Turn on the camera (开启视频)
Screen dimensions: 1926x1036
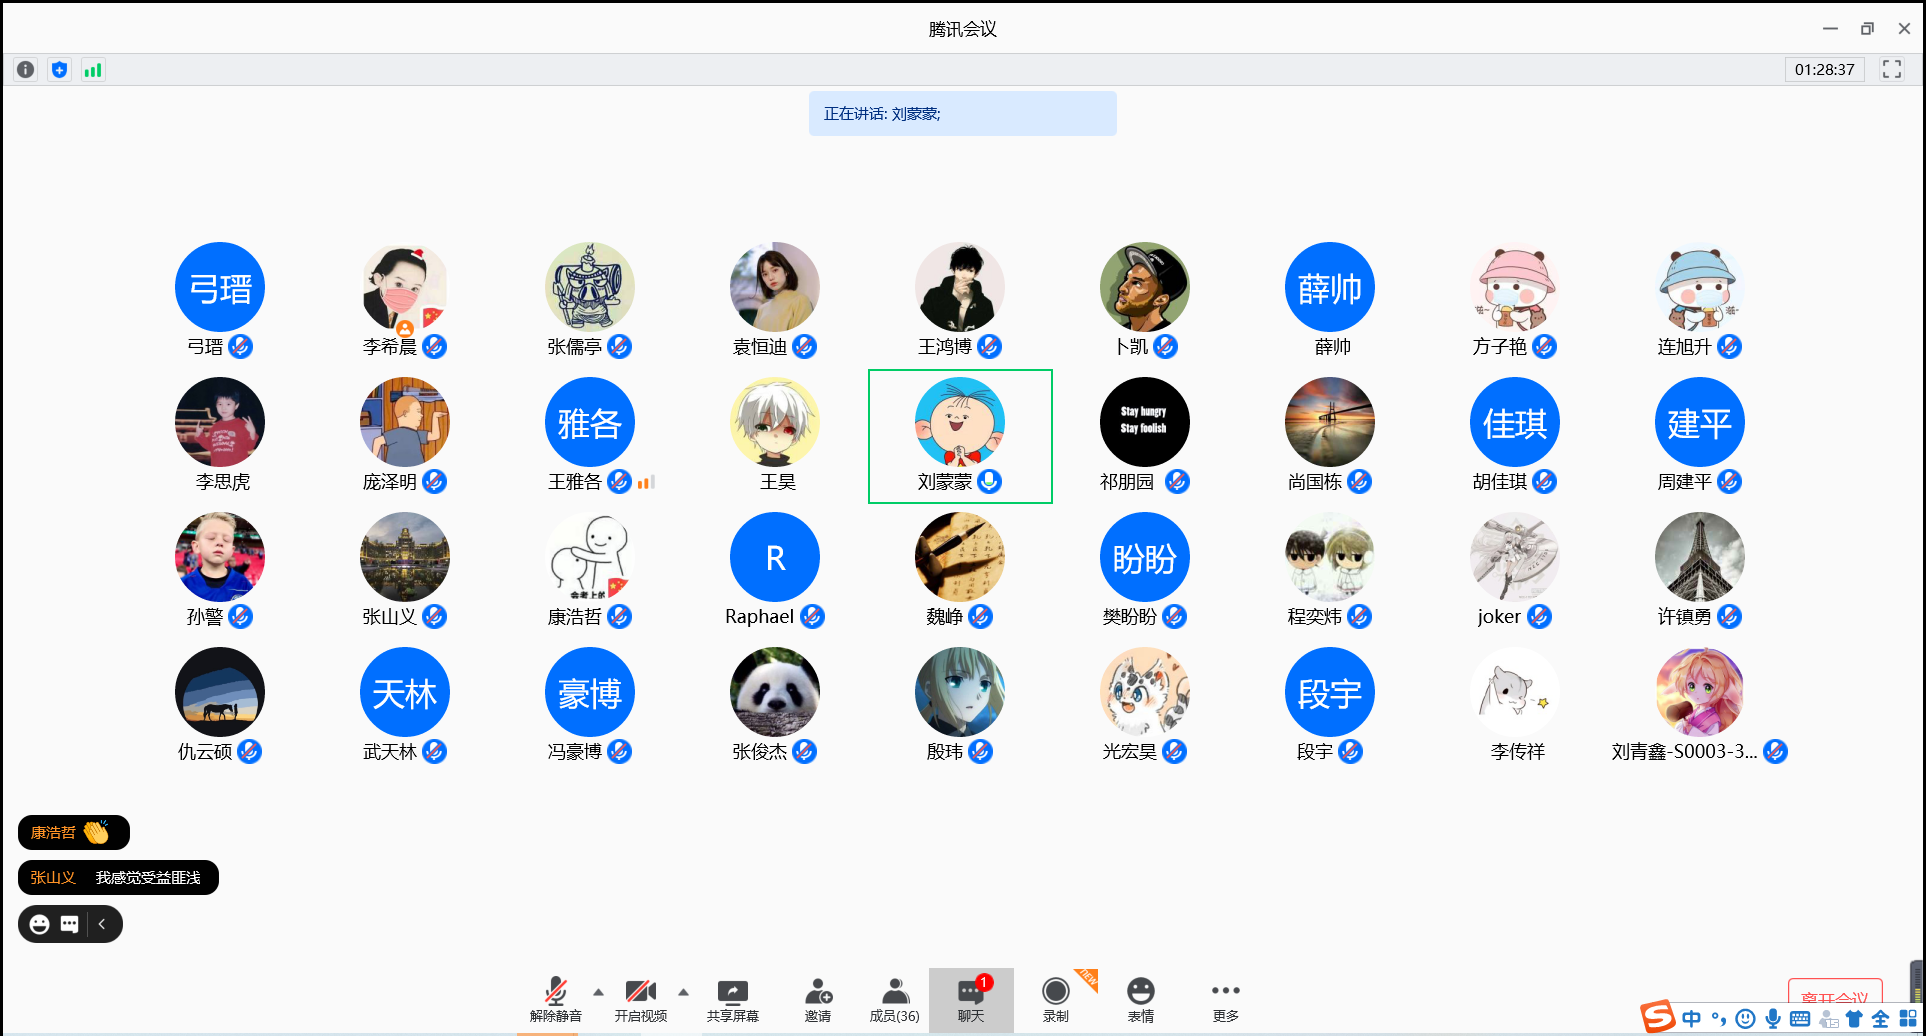click(x=640, y=1000)
